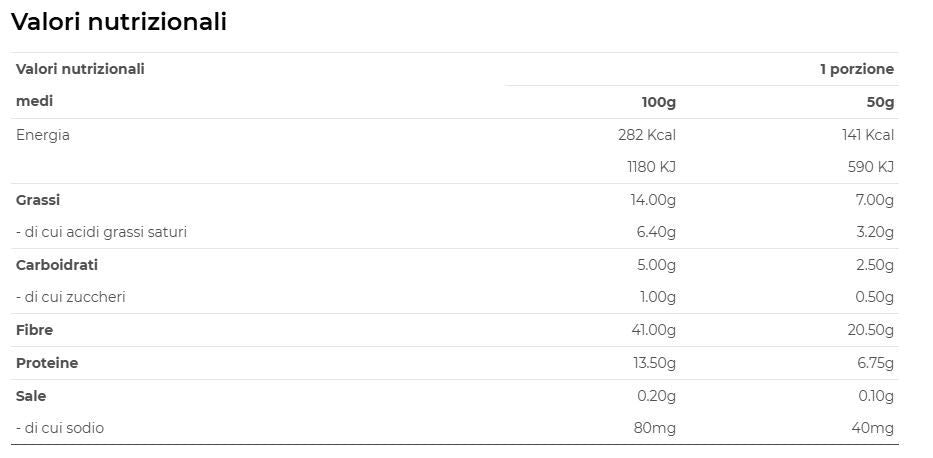This screenshot has height=458, width=933.
Task: Select the 'Proteine' row label
Action: 47,363
